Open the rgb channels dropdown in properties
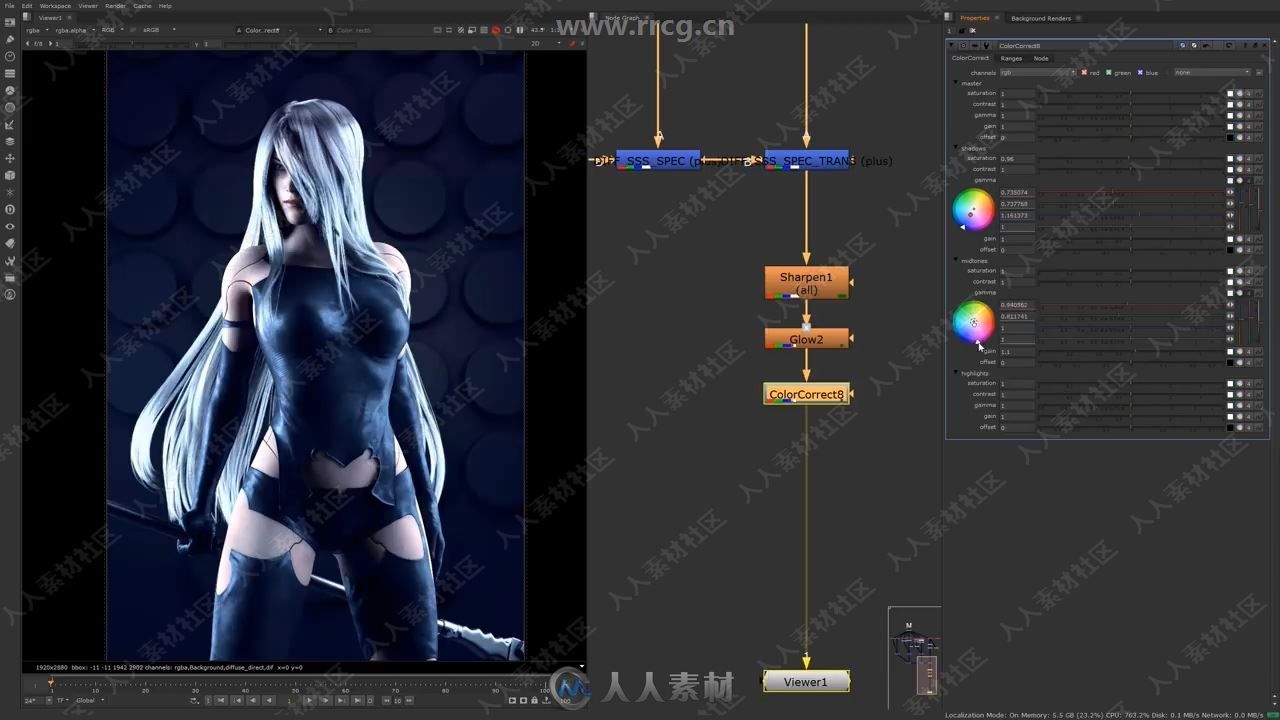The image size is (1280, 720). click(1038, 72)
